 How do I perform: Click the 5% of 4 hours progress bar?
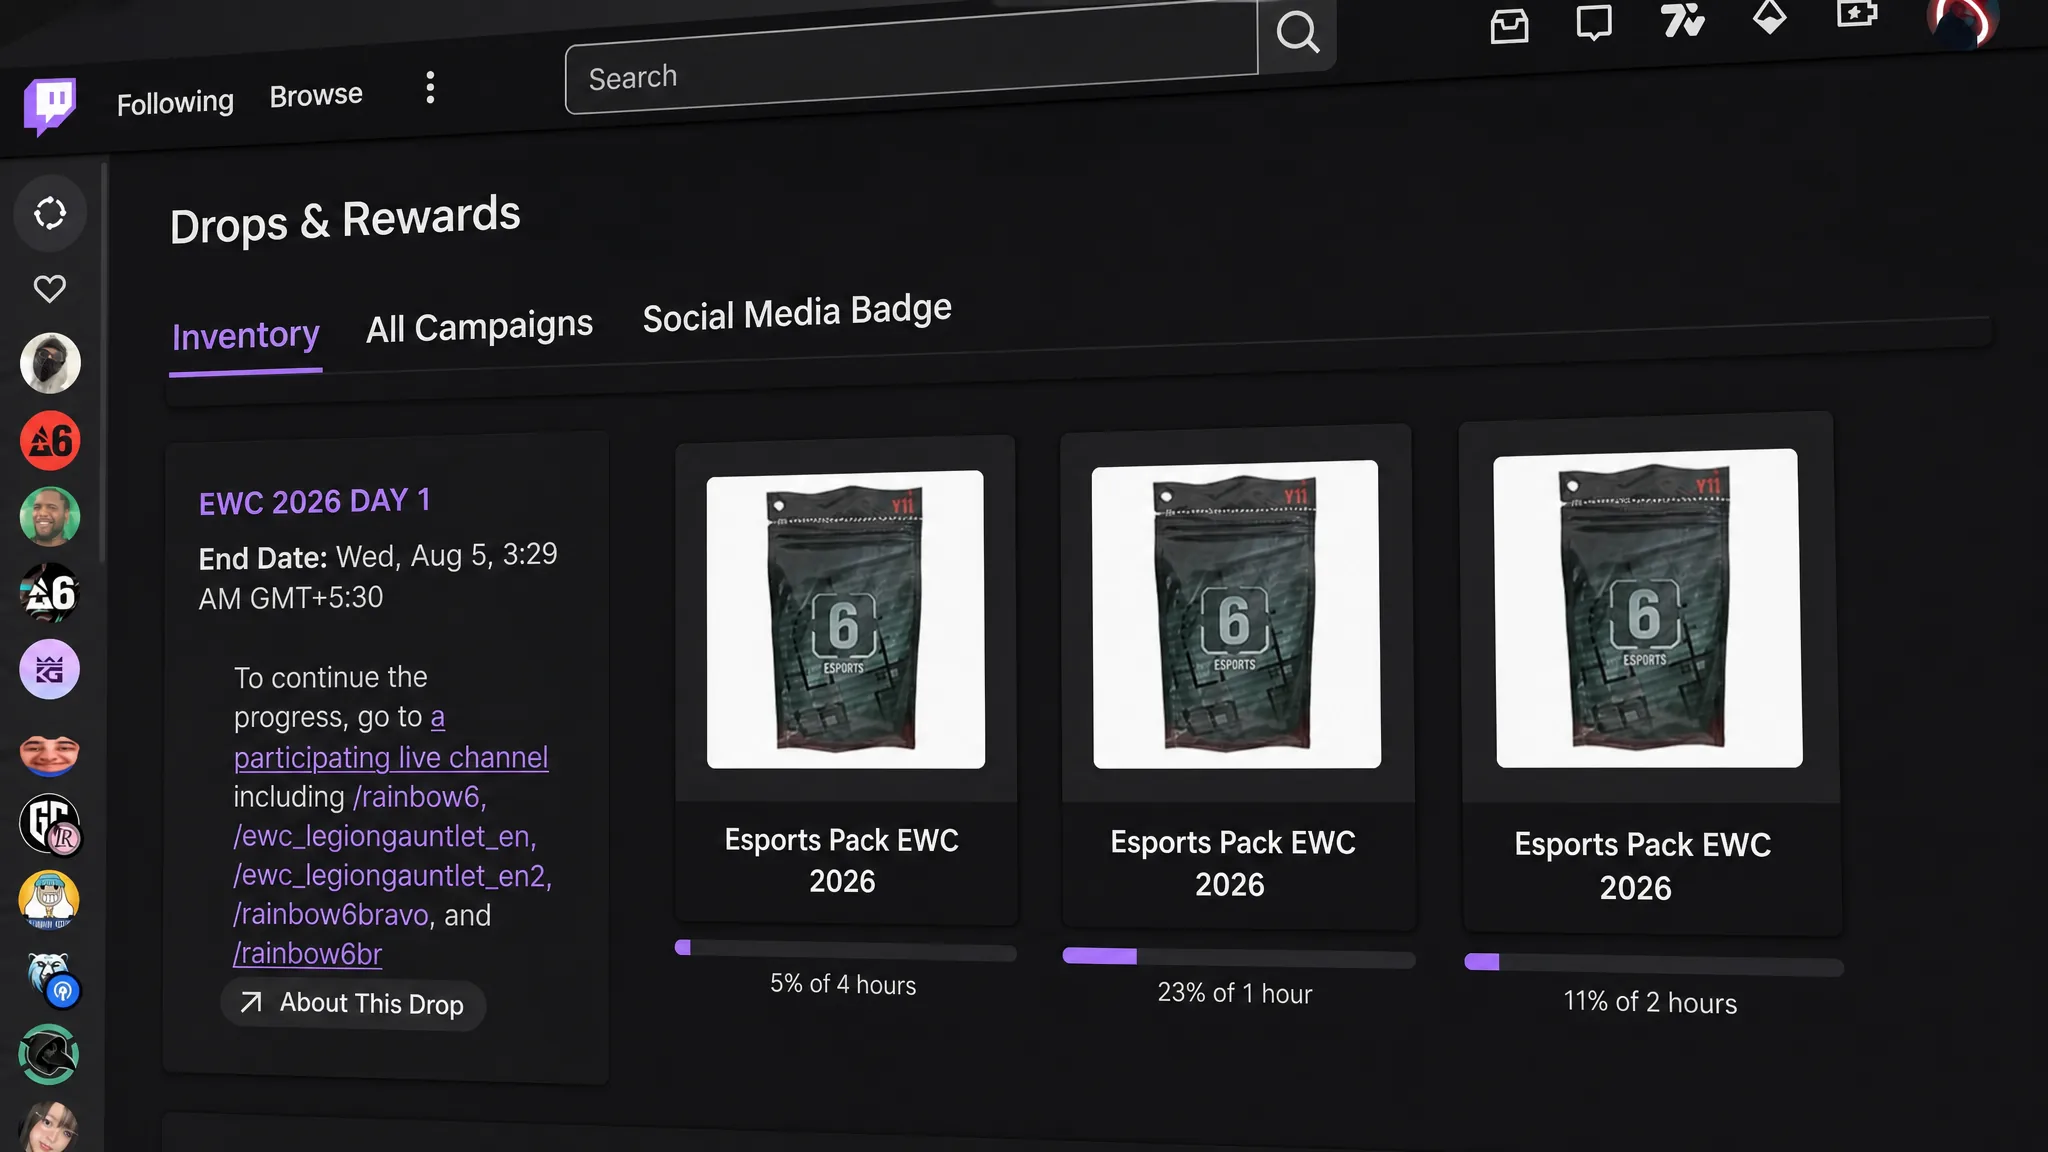pos(846,949)
